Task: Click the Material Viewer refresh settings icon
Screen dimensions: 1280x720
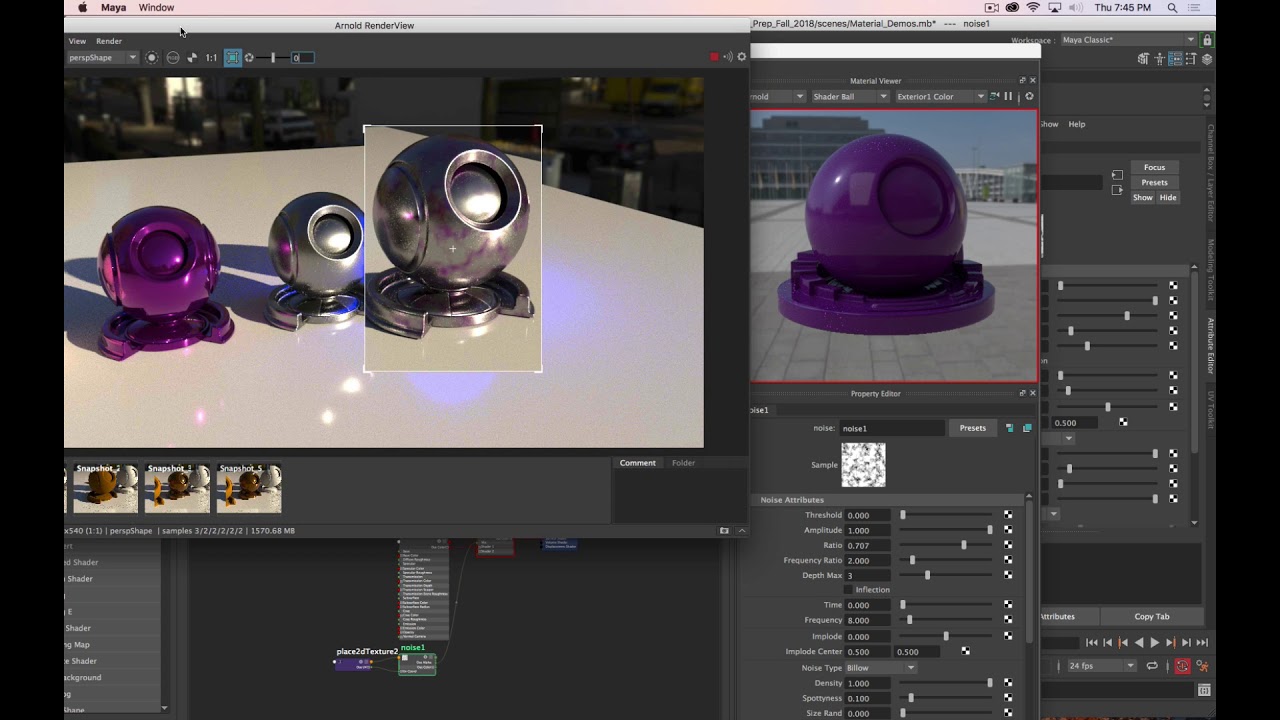Action: [1029, 96]
